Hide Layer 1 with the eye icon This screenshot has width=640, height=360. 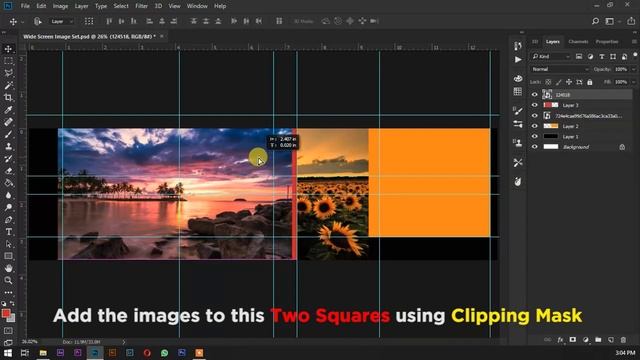coord(535,137)
